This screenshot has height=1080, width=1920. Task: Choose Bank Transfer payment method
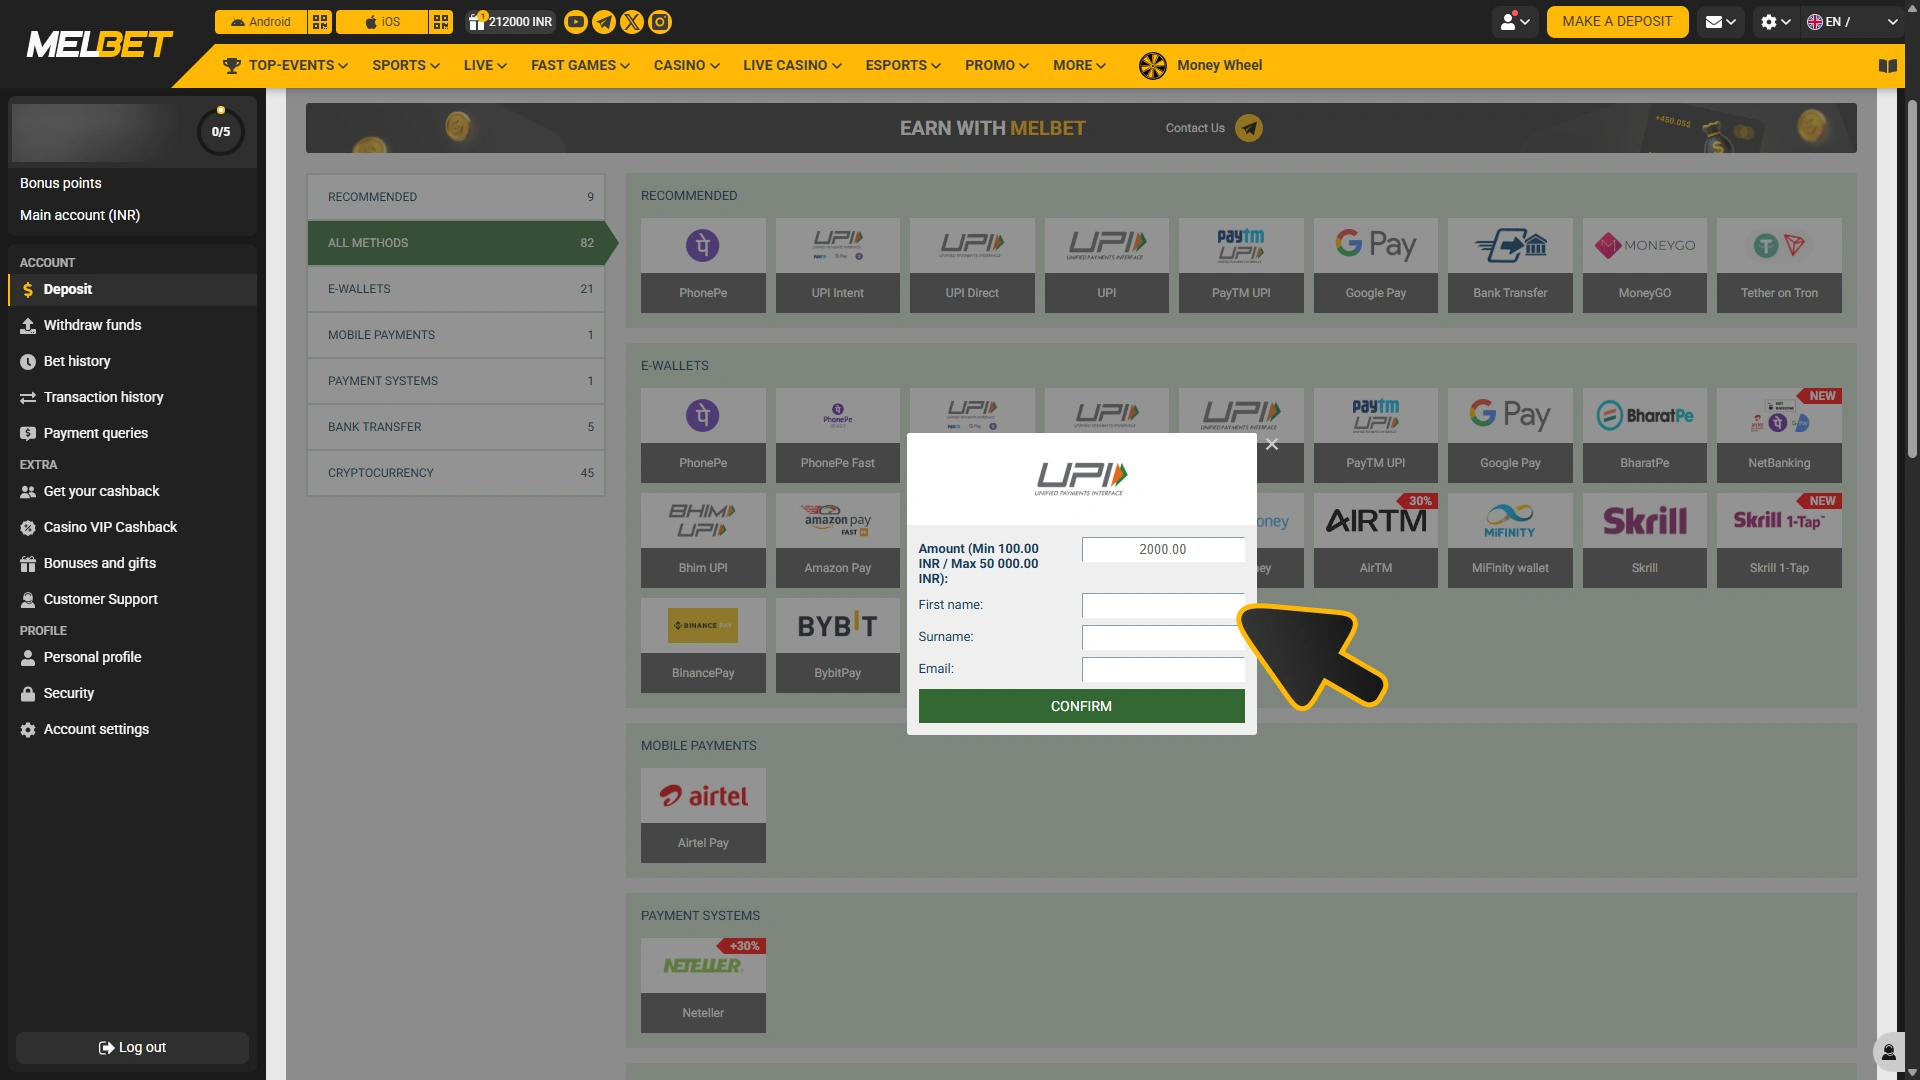pos(1510,265)
